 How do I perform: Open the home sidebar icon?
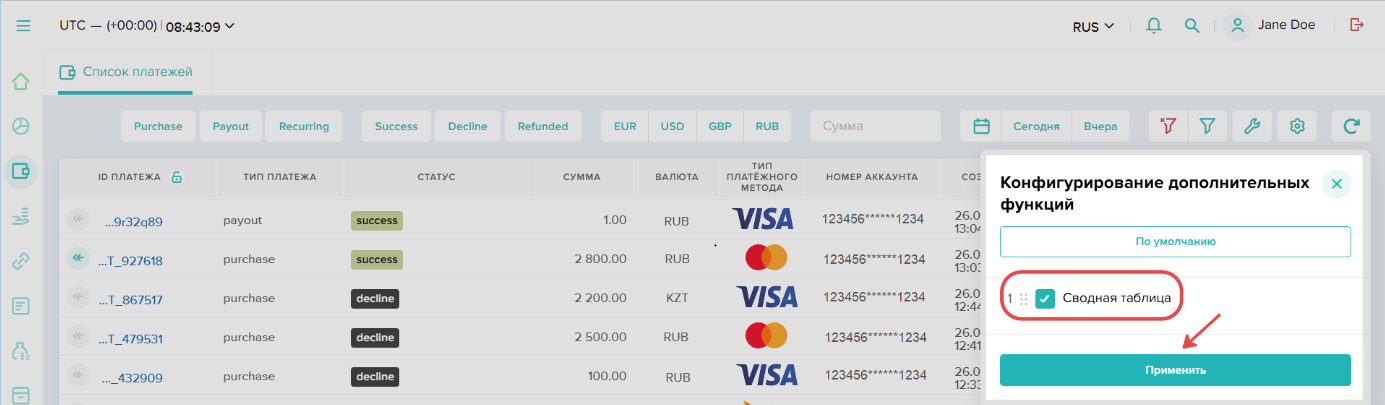click(x=21, y=82)
